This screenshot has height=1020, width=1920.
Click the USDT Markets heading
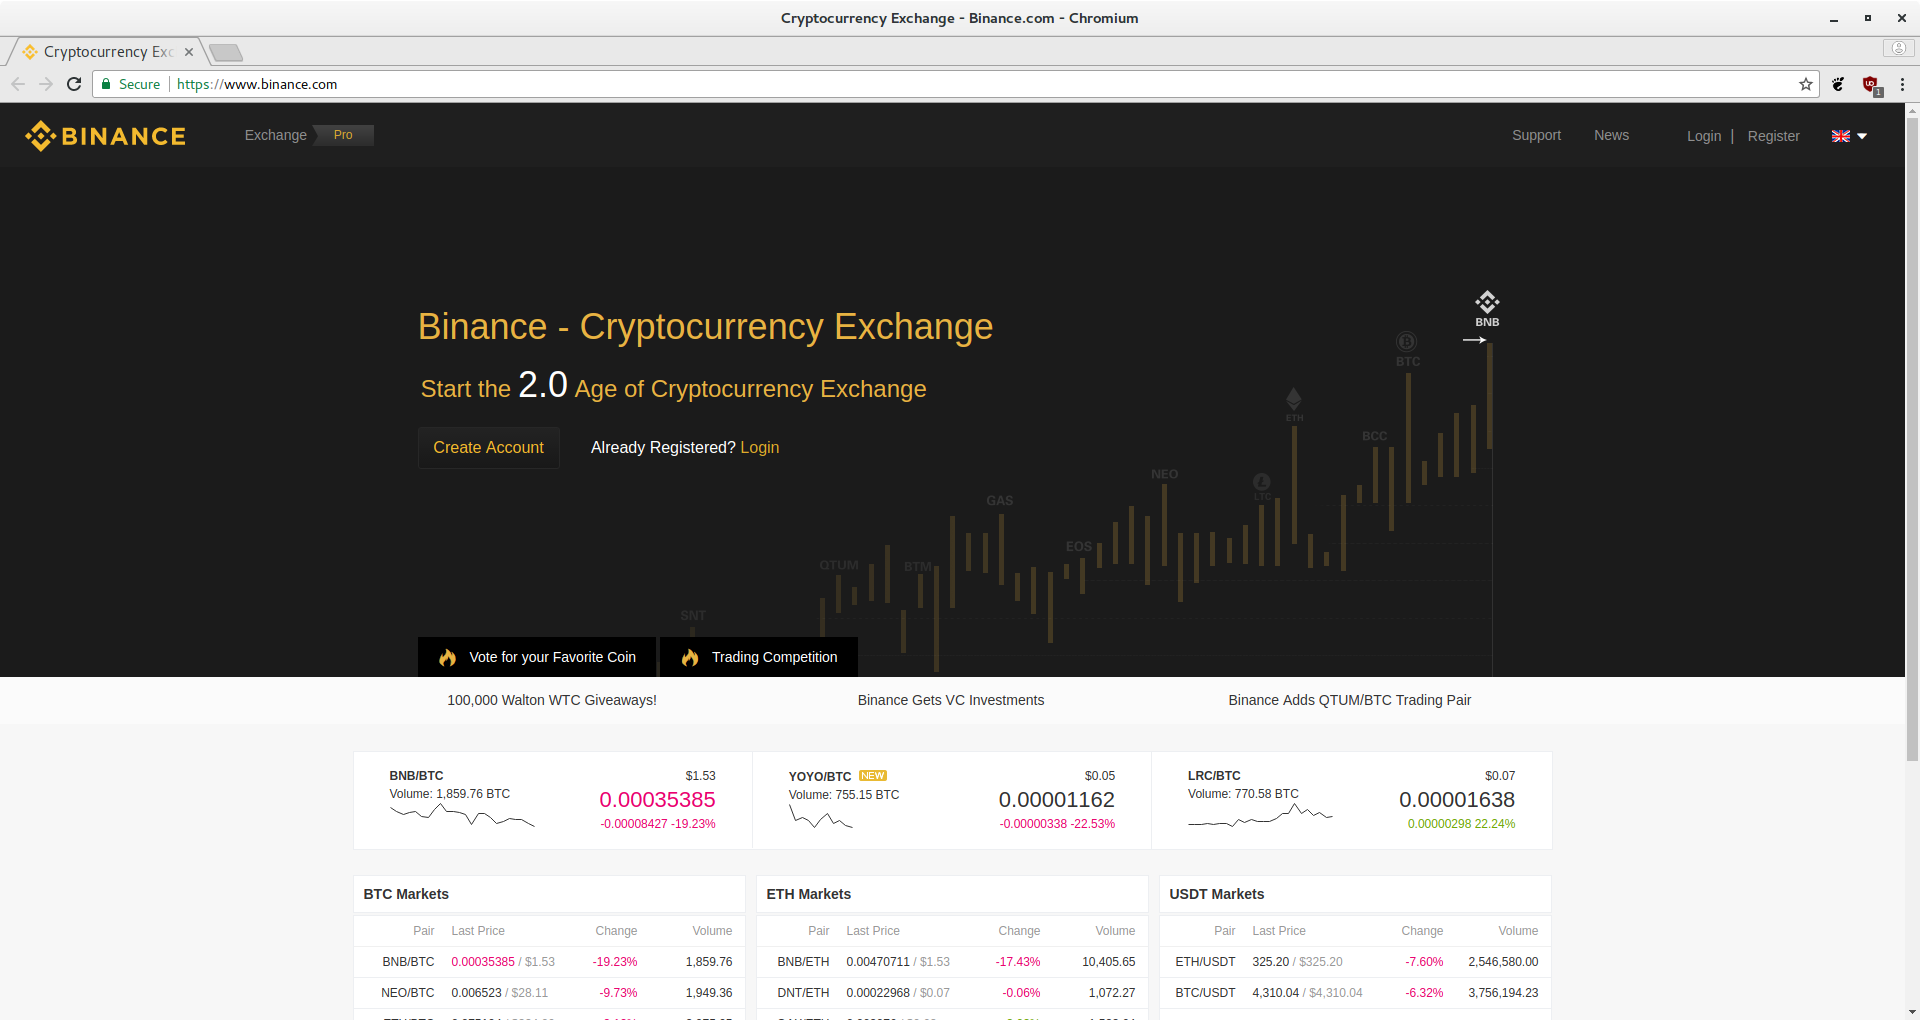point(1216,894)
